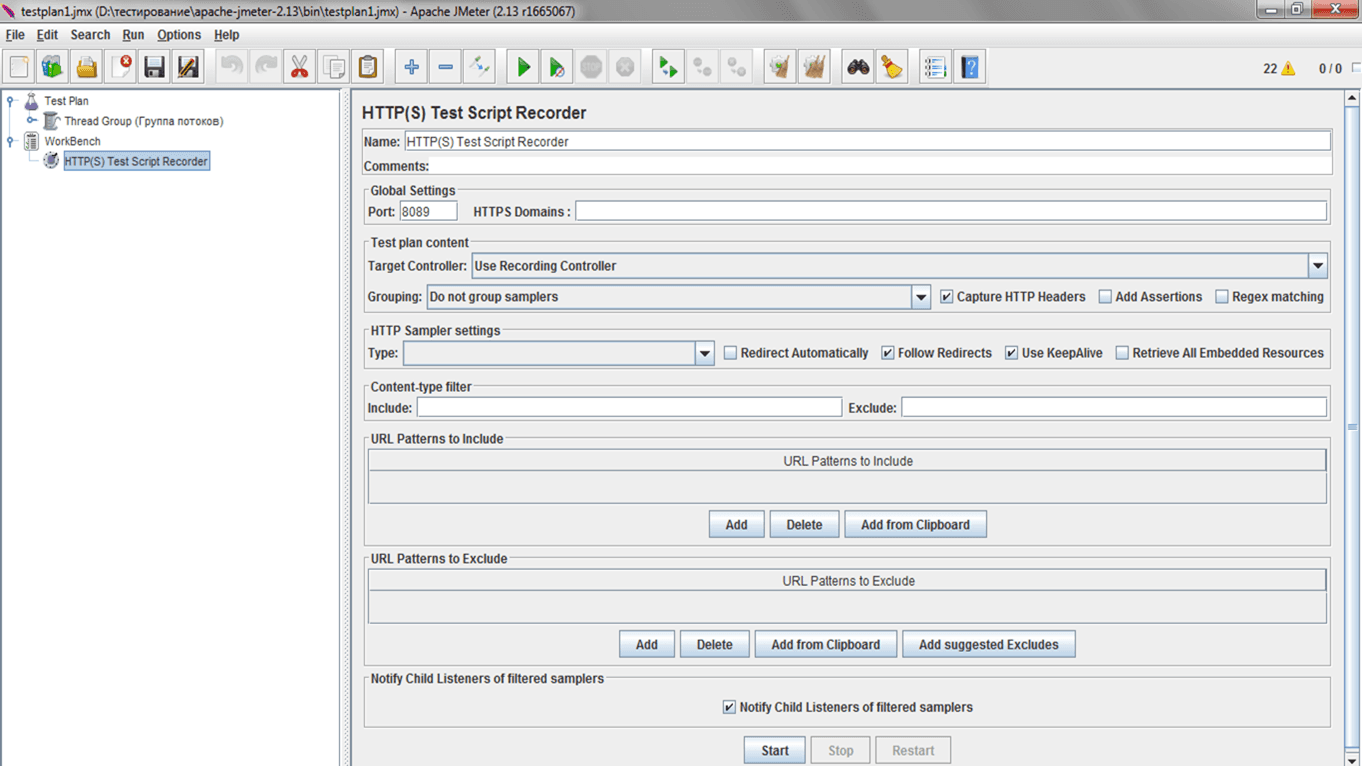
Task: Click the Port input field
Action: point(428,211)
